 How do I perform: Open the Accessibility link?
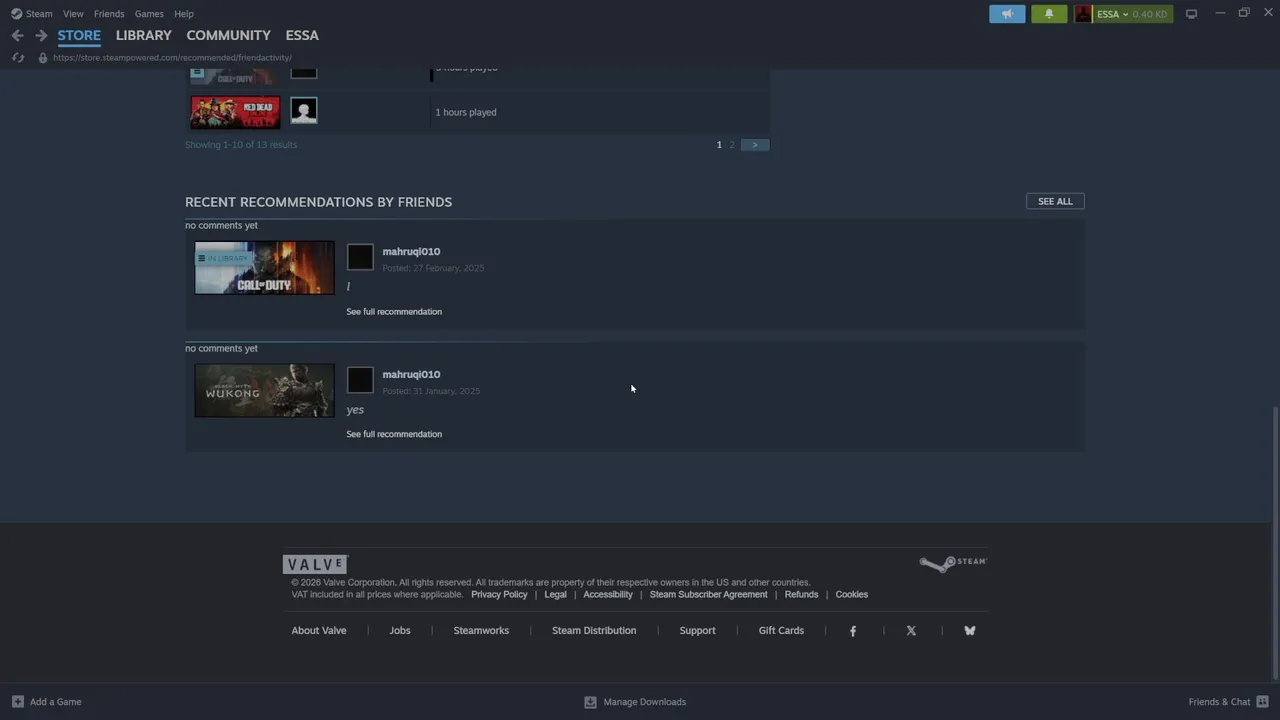tap(608, 595)
